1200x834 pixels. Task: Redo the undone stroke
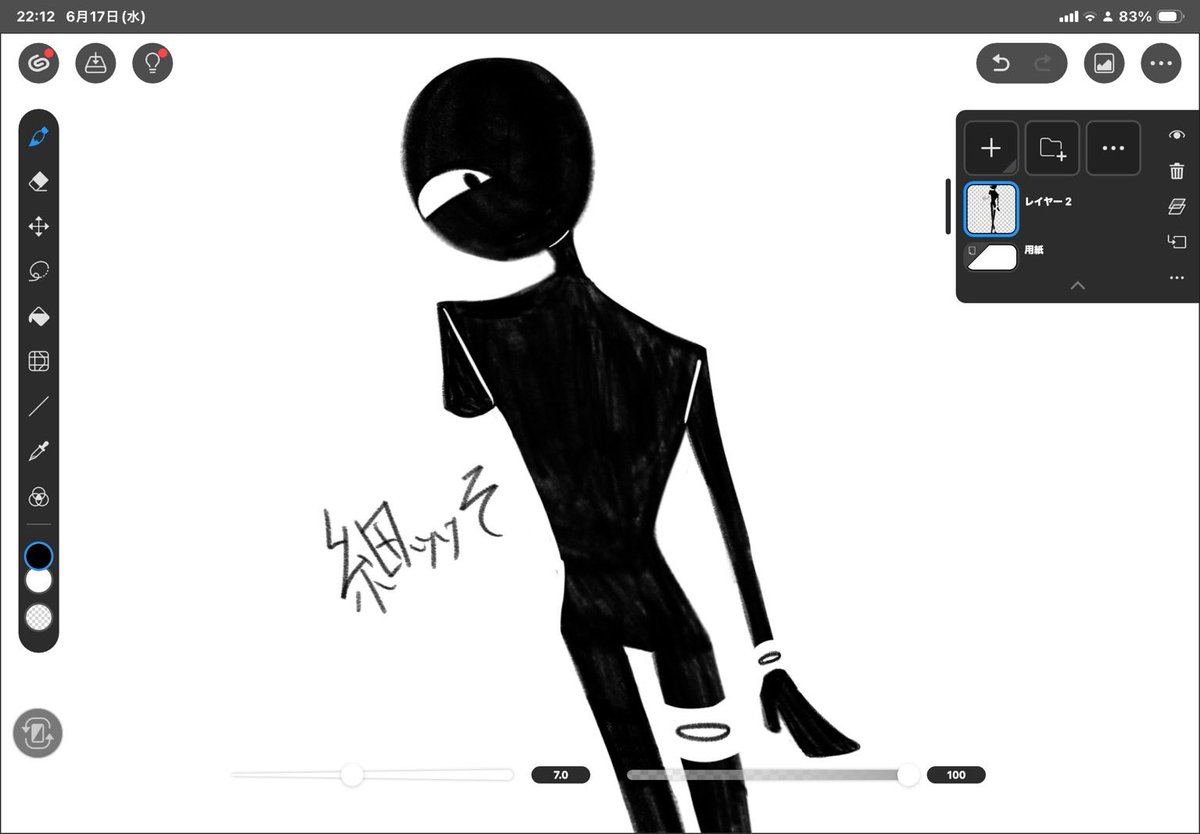click(x=1044, y=63)
